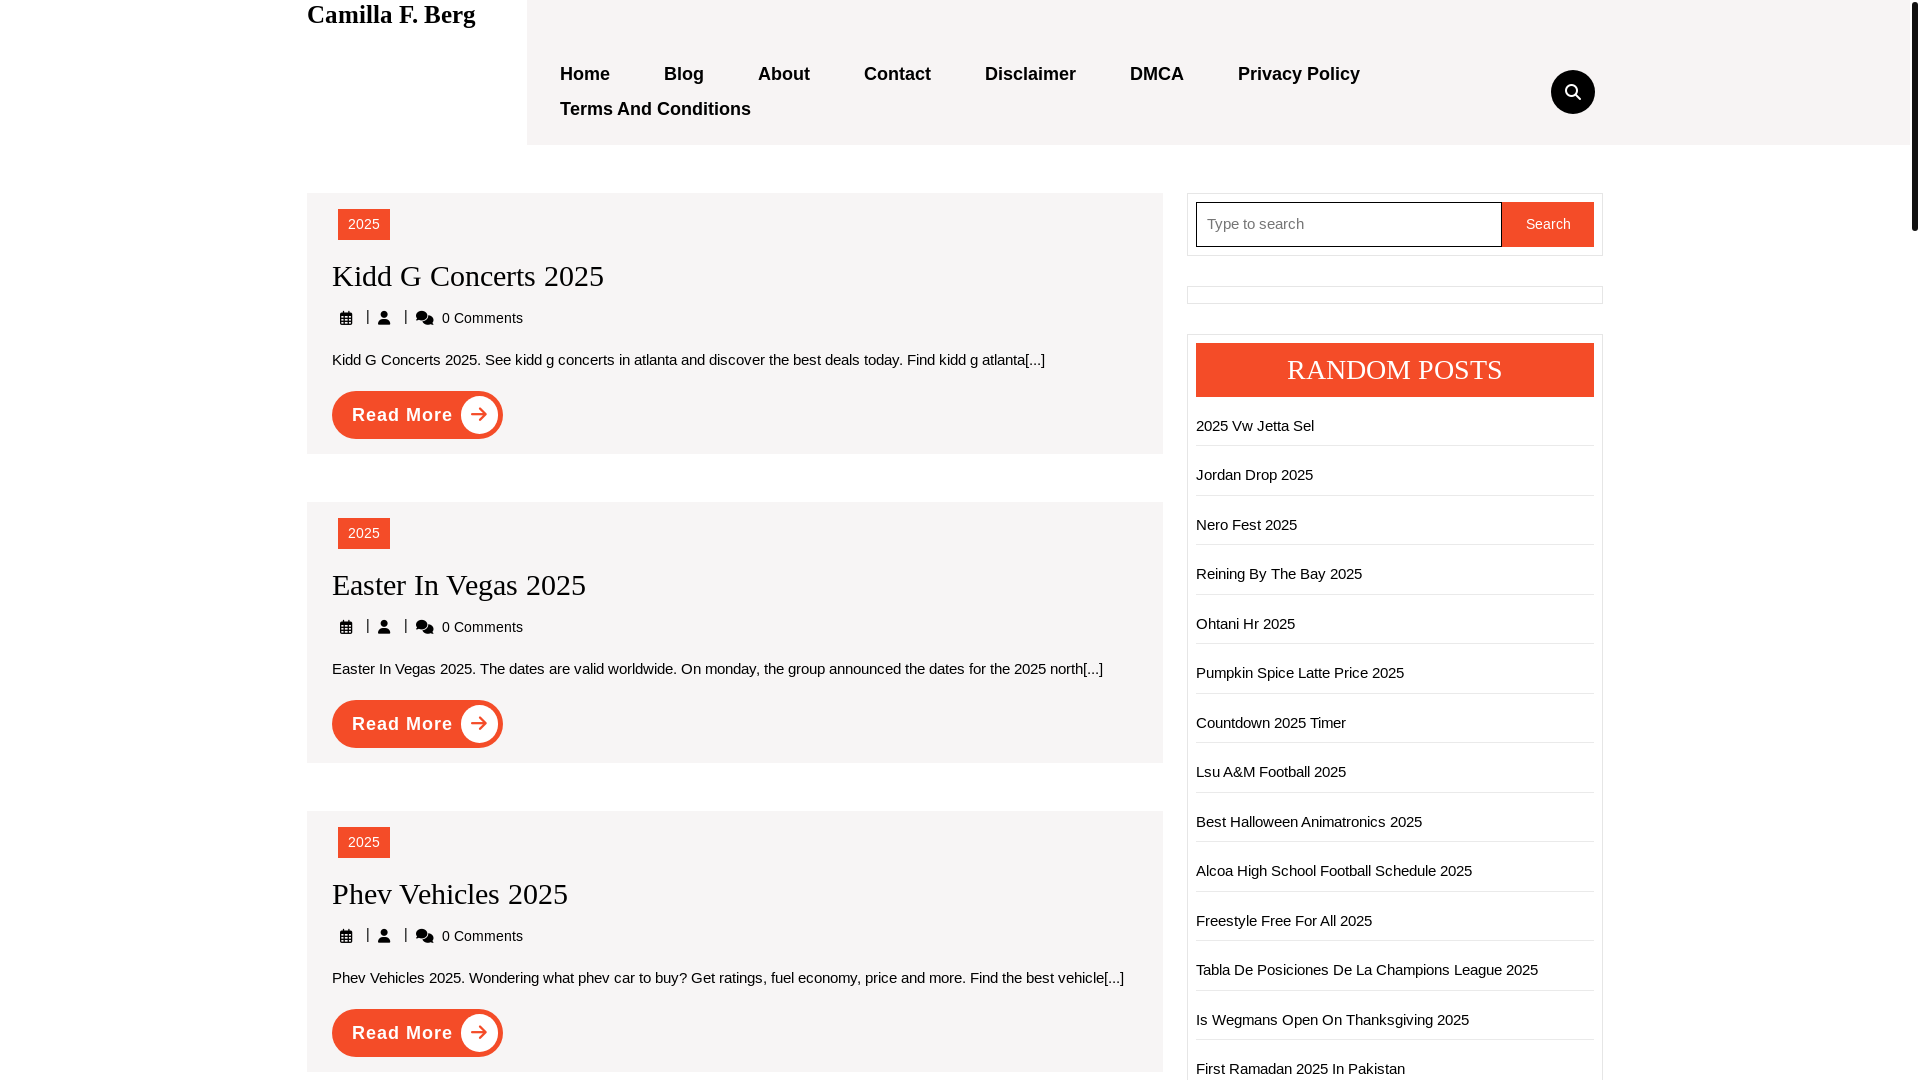Click 2025 category tag above Kidd G Concerts

point(364,224)
